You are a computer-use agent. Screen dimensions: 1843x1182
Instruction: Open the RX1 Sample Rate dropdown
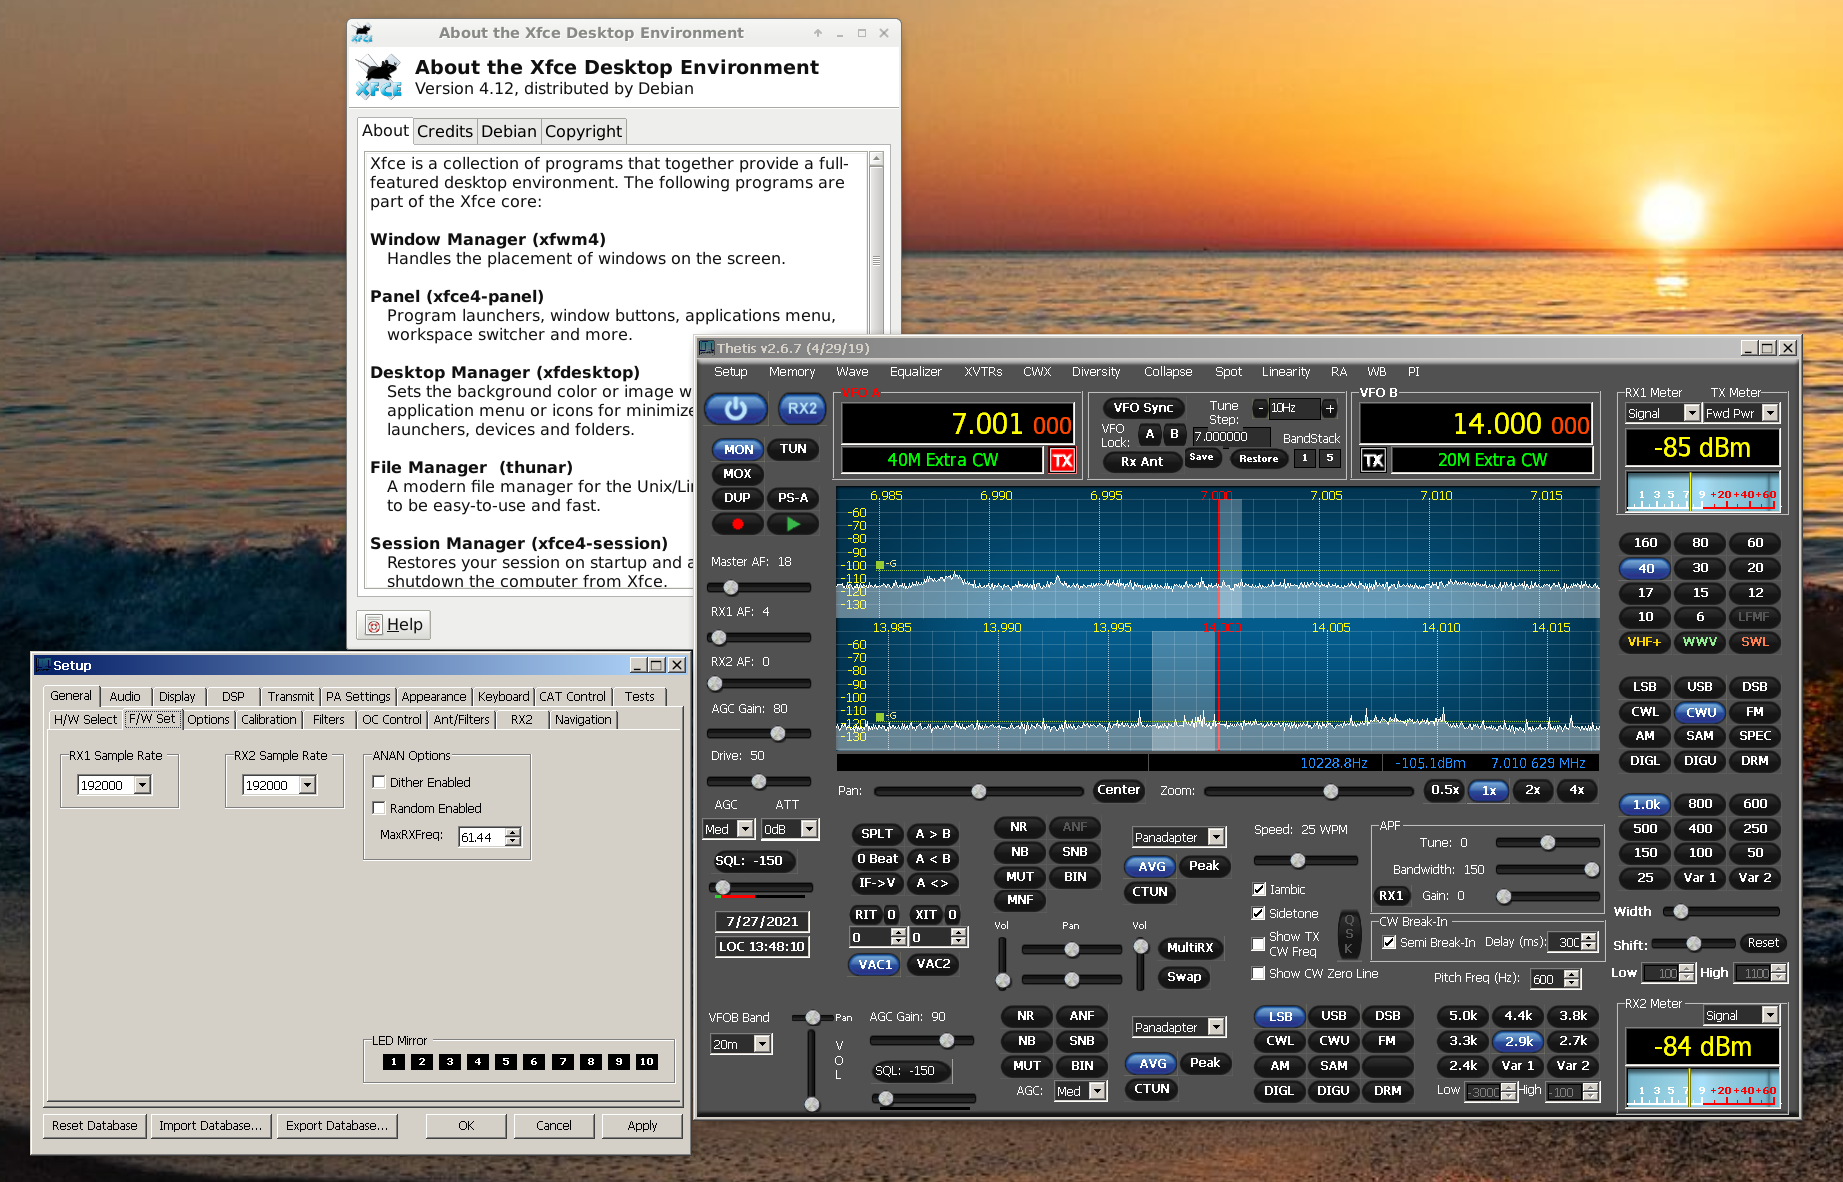click(143, 785)
